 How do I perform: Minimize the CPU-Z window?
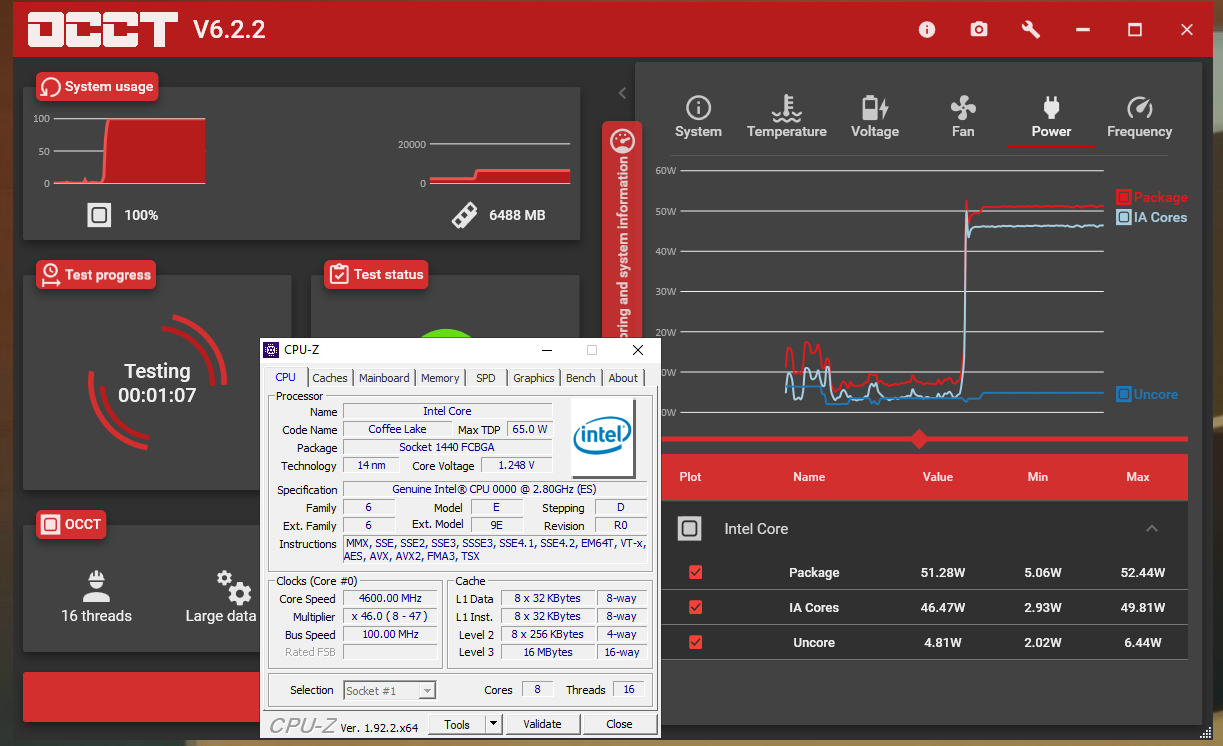[x=546, y=350]
